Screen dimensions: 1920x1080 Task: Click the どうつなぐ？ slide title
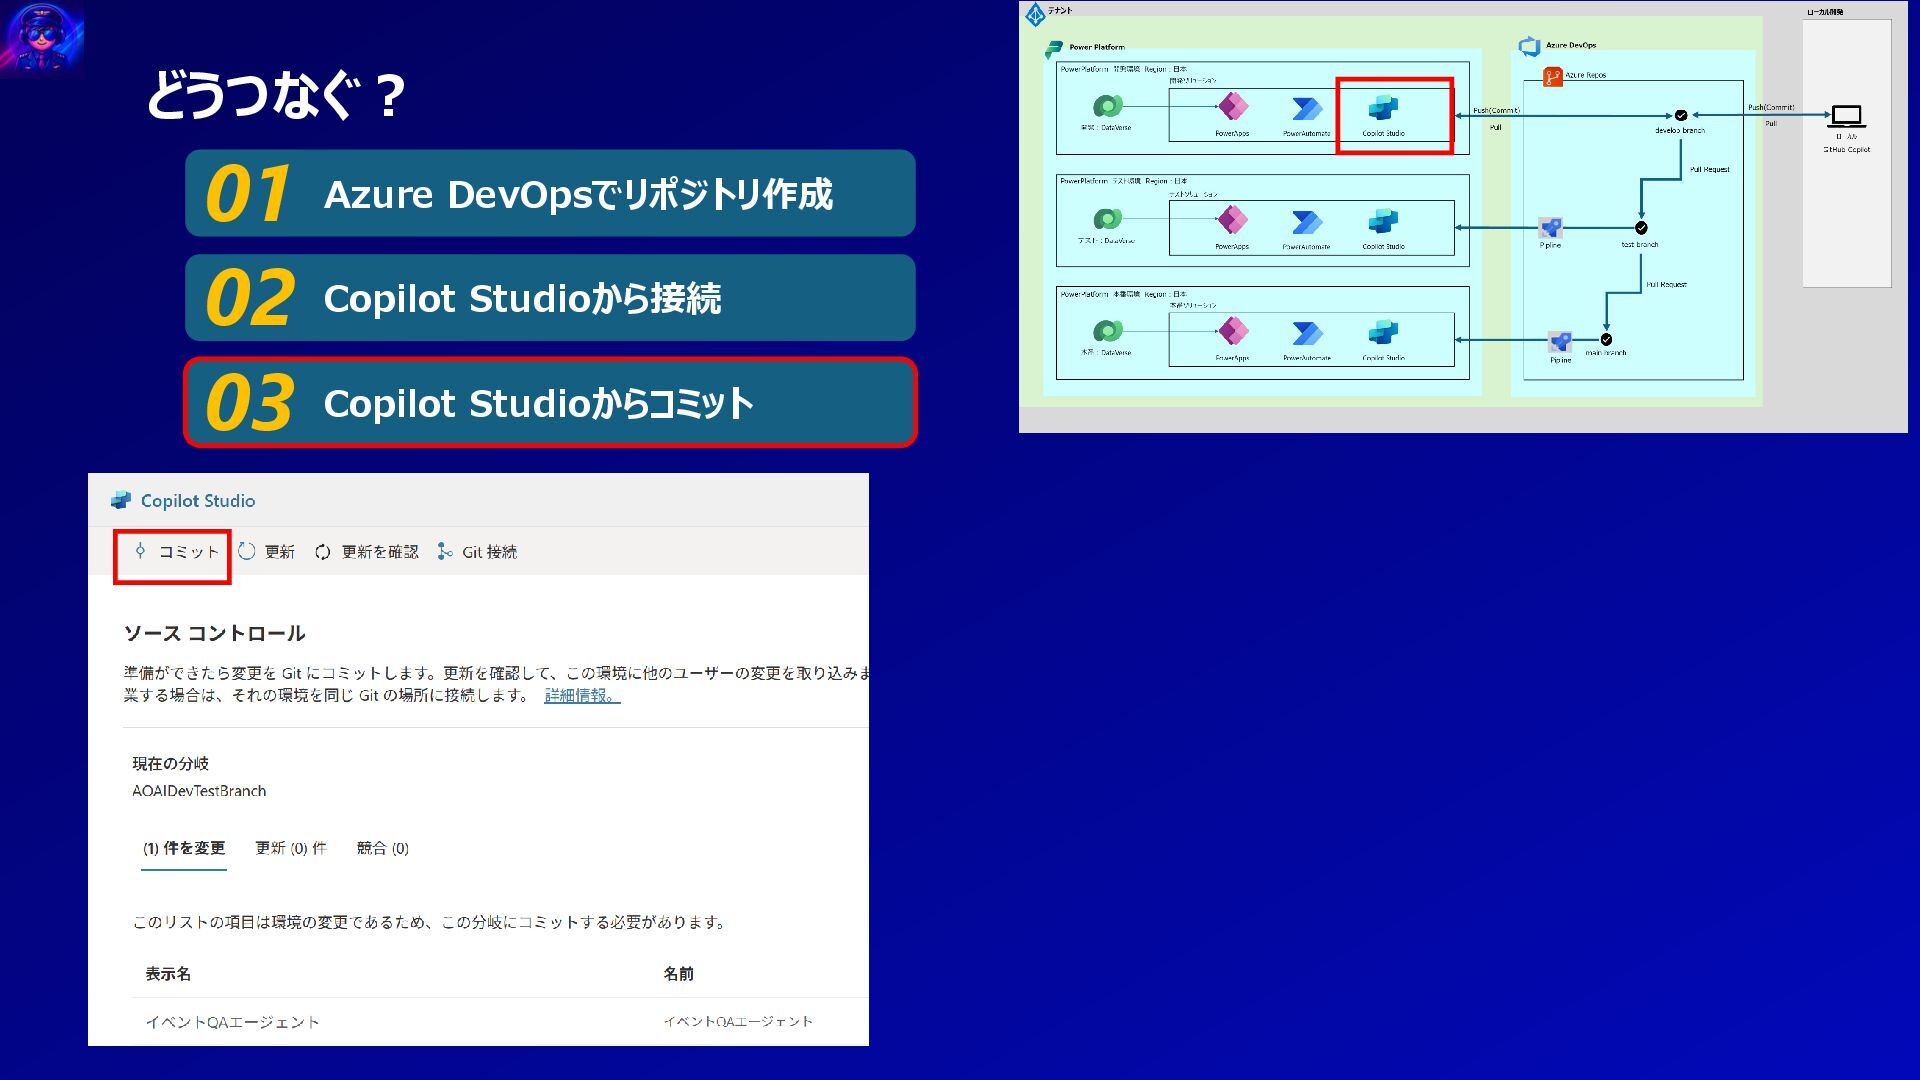click(277, 95)
